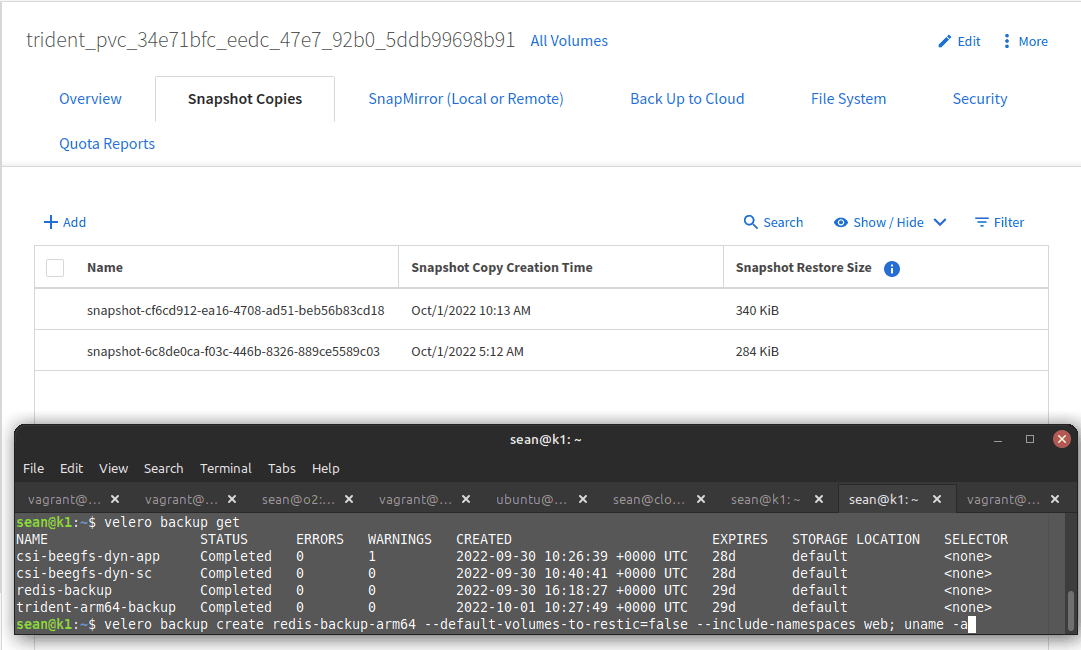The width and height of the screenshot is (1081, 650).
Task: Close the sean@k1 terminal window
Action: (x=1062, y=439)
